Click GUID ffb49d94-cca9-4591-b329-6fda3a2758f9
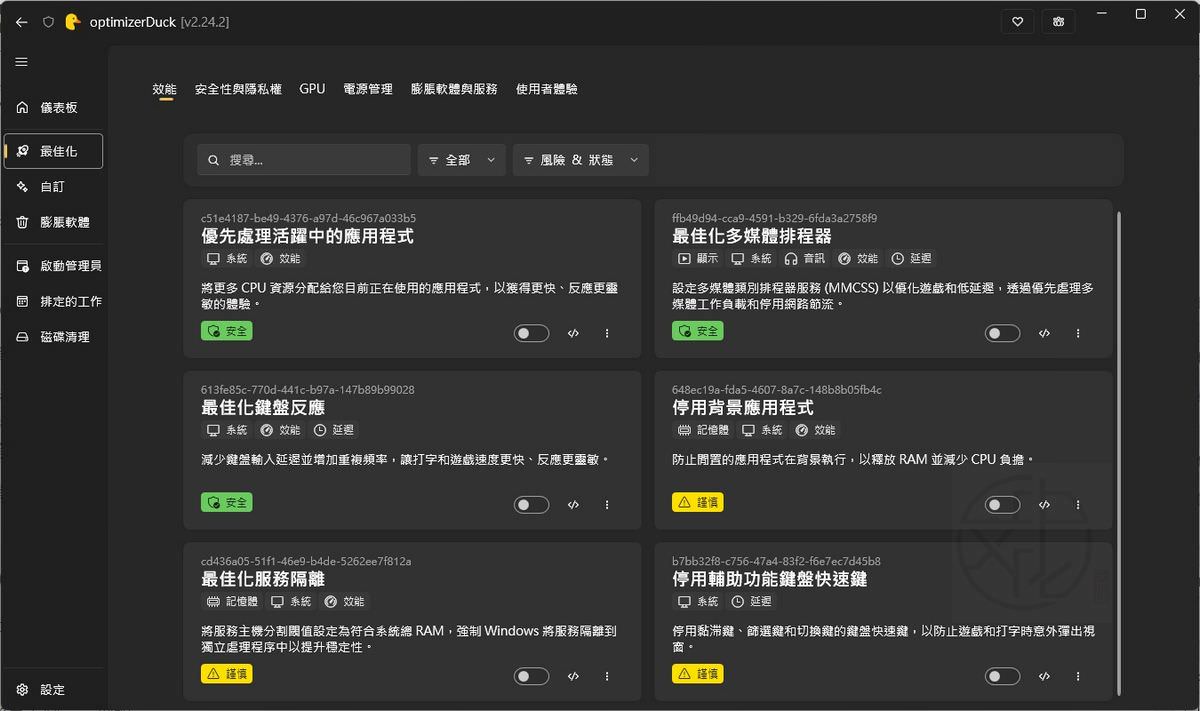Image resolution: width=1200 pixels, height=711 pixels. [x=775, y=218]
